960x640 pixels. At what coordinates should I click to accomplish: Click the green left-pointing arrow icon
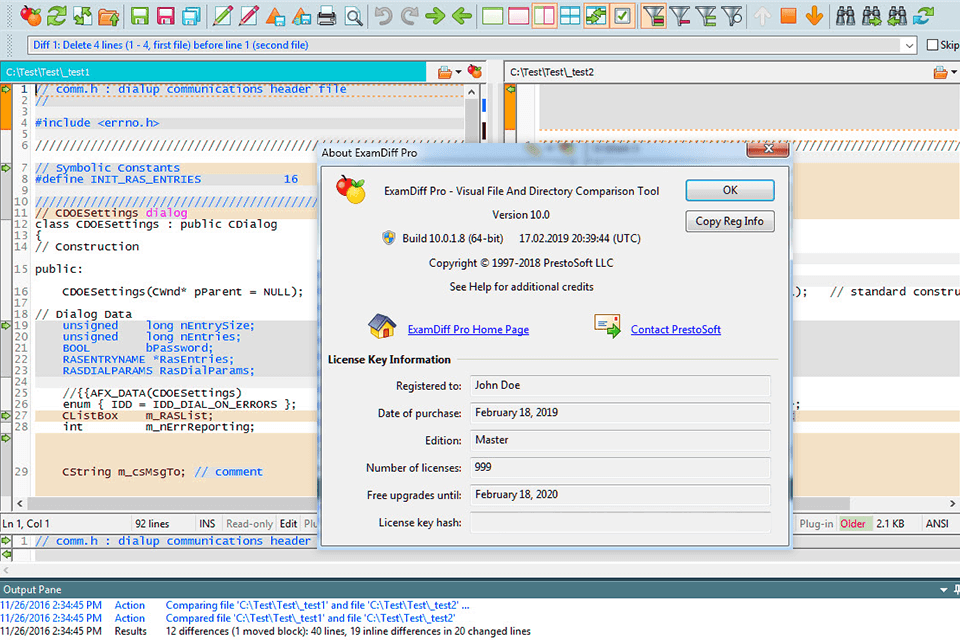pos(462,16)
